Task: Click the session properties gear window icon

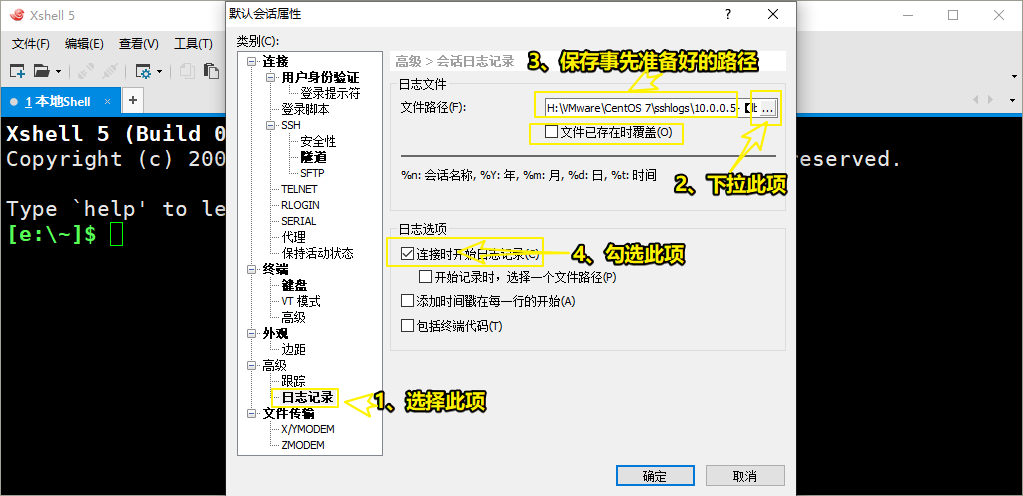Action: click(x=143, y=70)
